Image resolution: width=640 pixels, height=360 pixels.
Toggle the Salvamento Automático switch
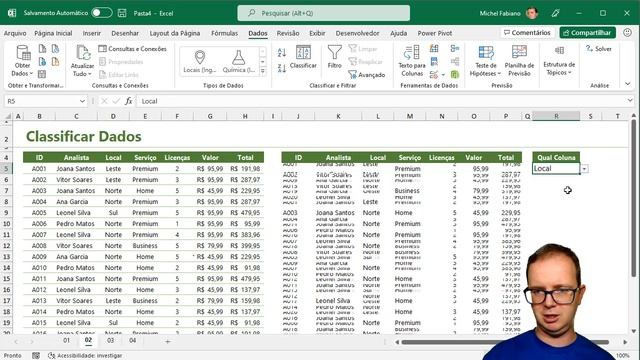point(101,13)
